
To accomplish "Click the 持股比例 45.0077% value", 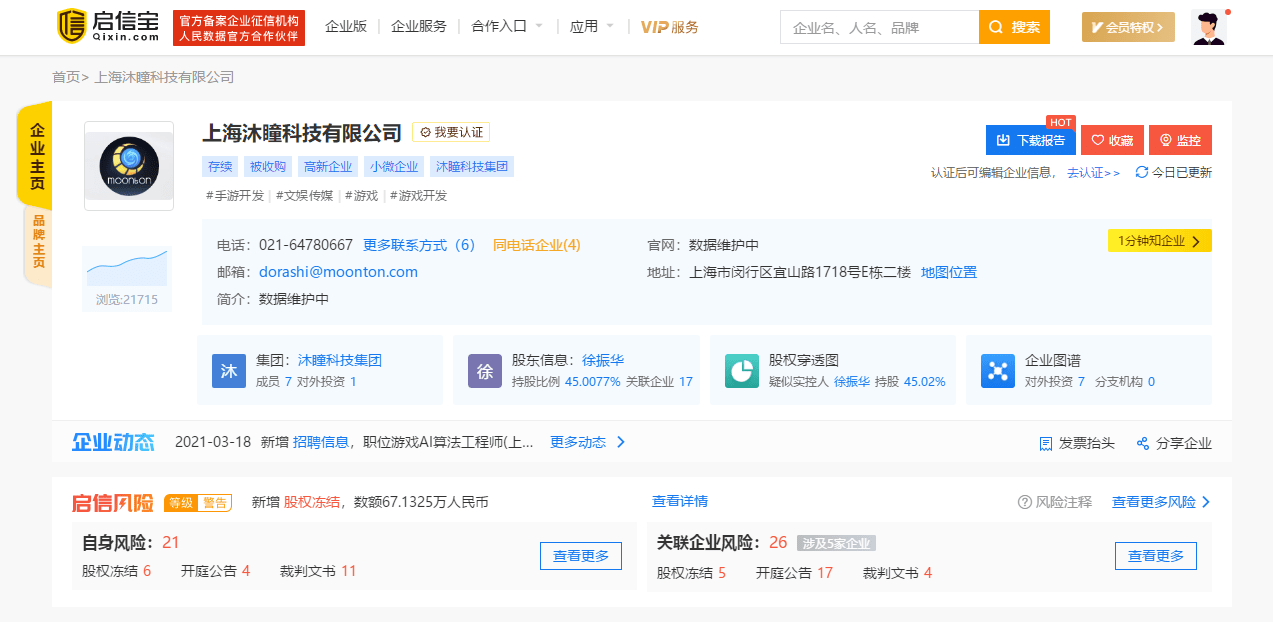I will [593, 382].
